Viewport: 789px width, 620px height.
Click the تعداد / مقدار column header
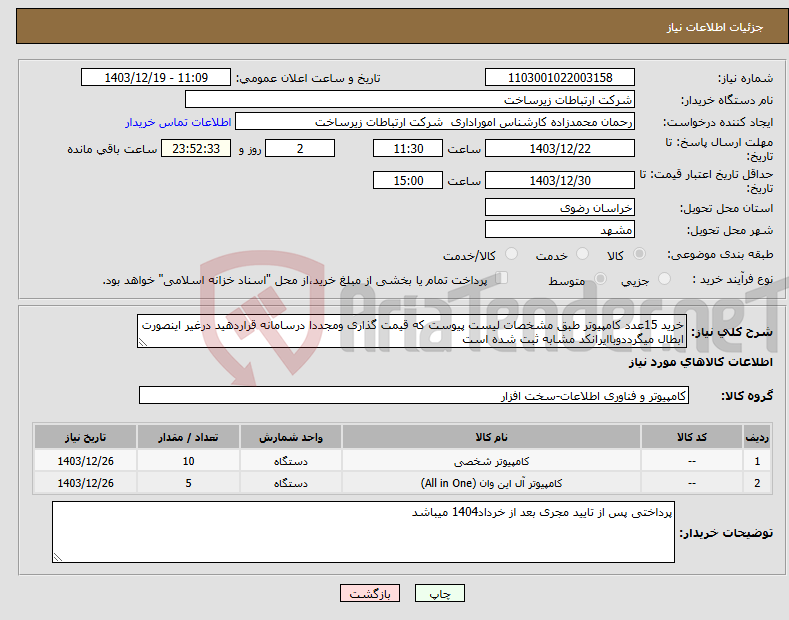tap(188, 437)
